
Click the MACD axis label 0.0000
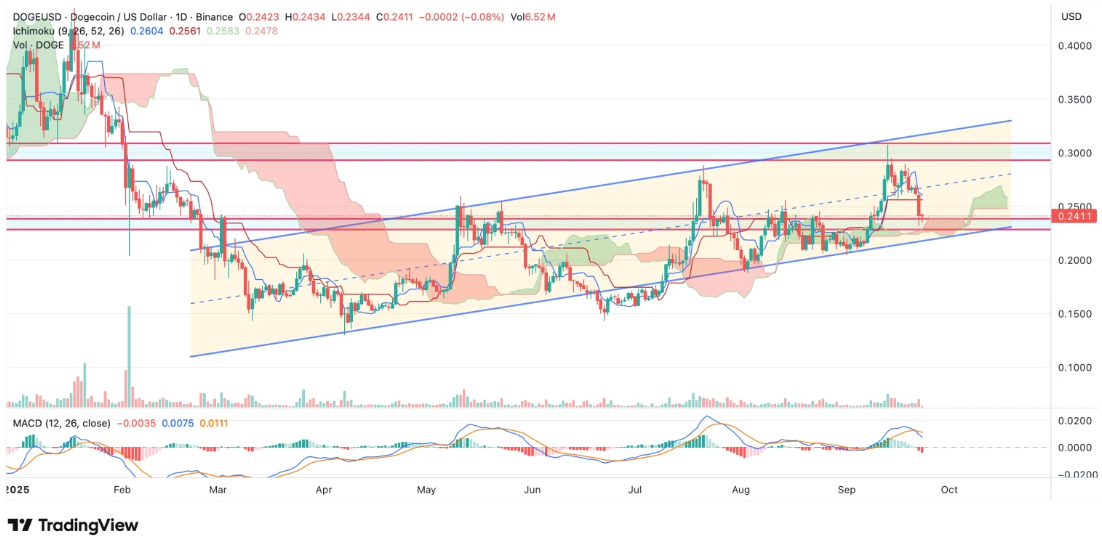pos(1075,447)
